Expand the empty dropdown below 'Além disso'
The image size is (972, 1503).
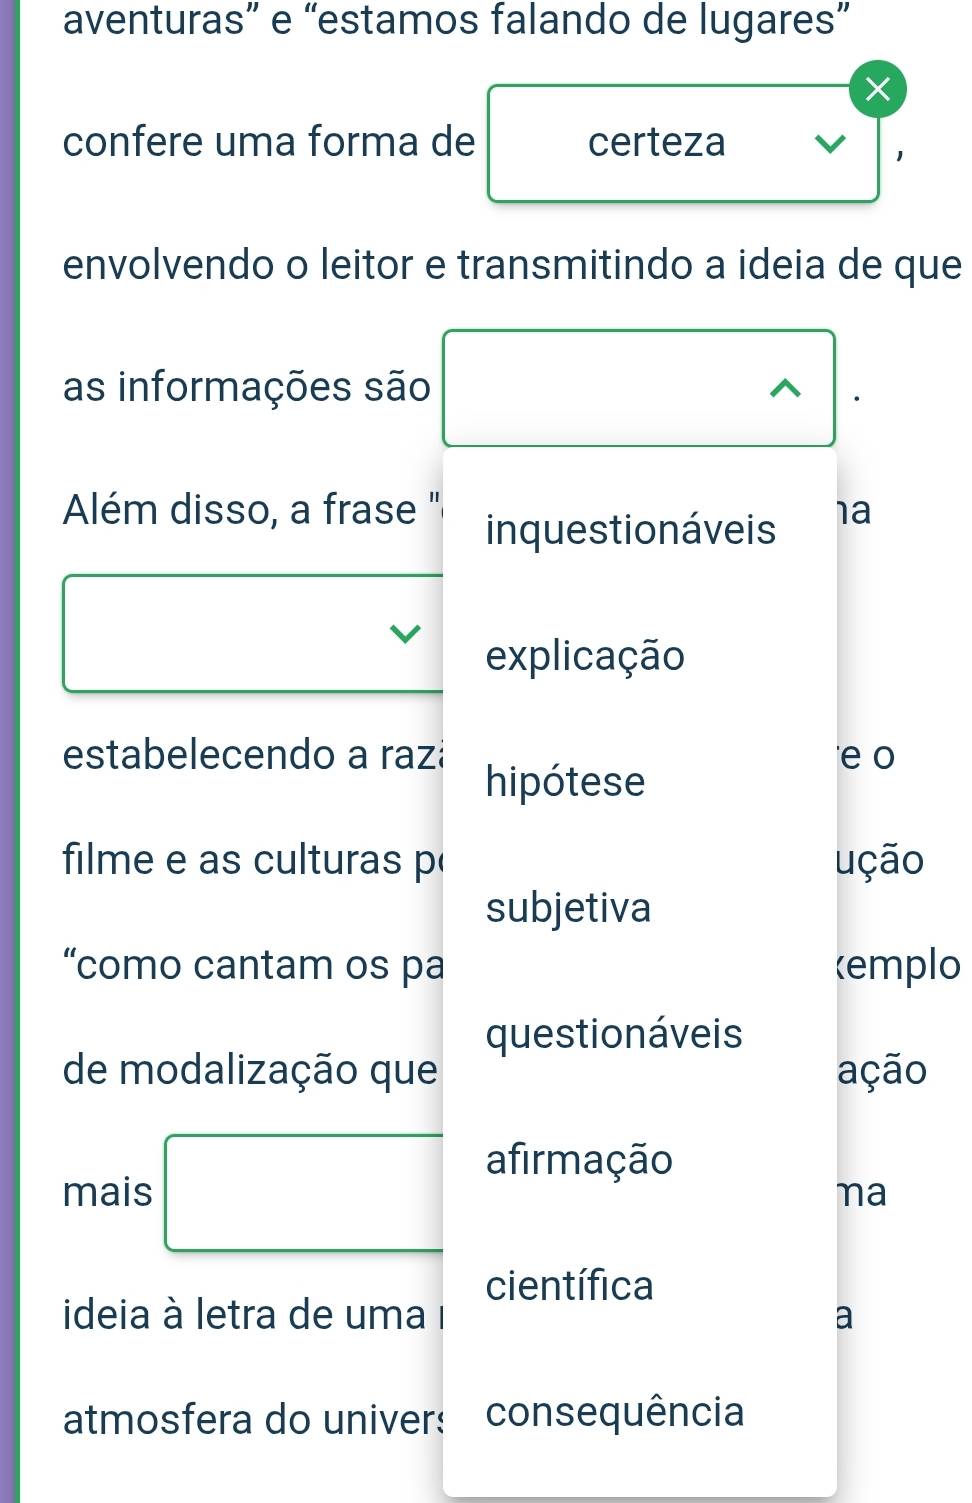coord(404,634)
